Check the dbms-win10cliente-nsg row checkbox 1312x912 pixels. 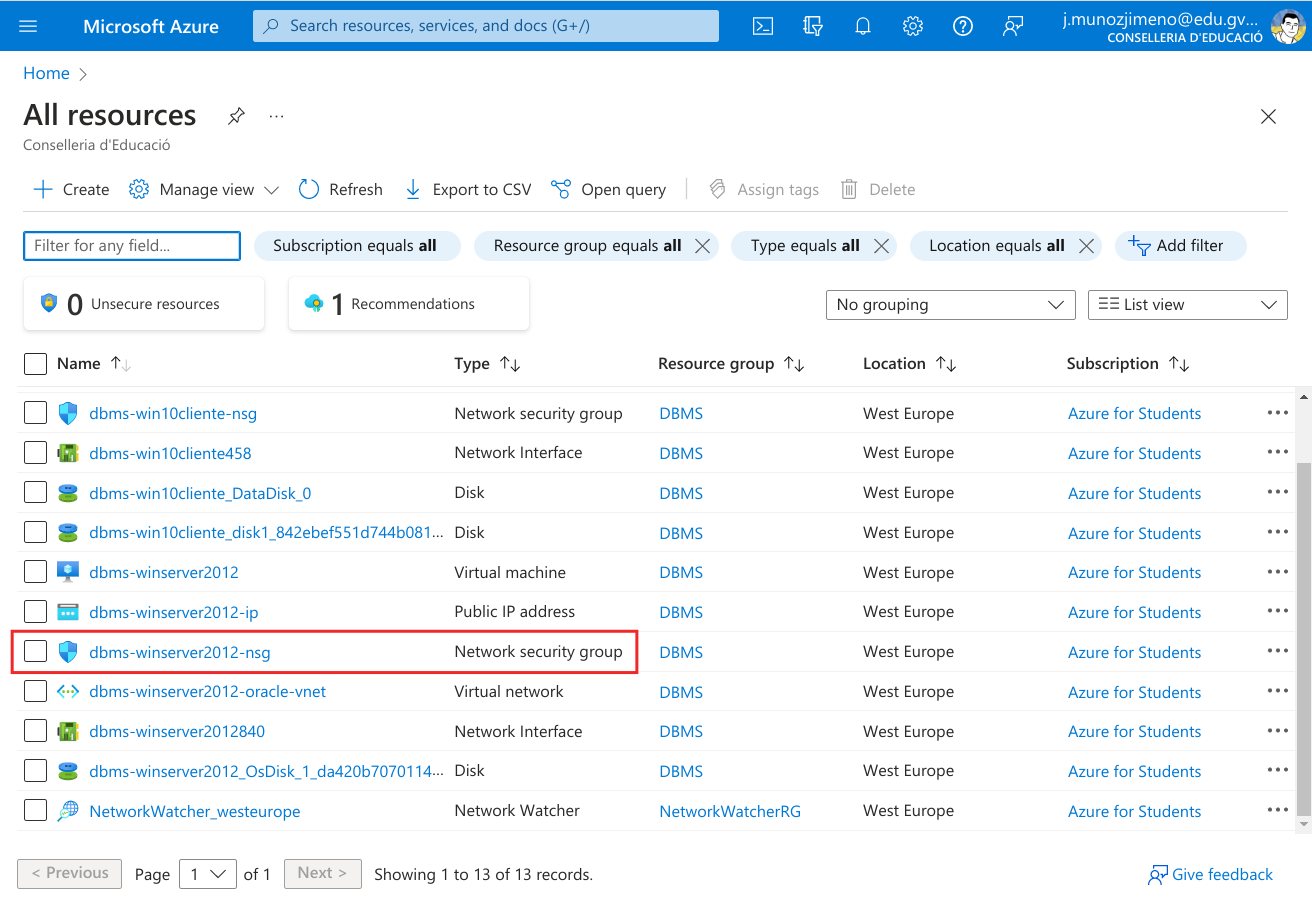pyautogui.click(x=35, y=413)
